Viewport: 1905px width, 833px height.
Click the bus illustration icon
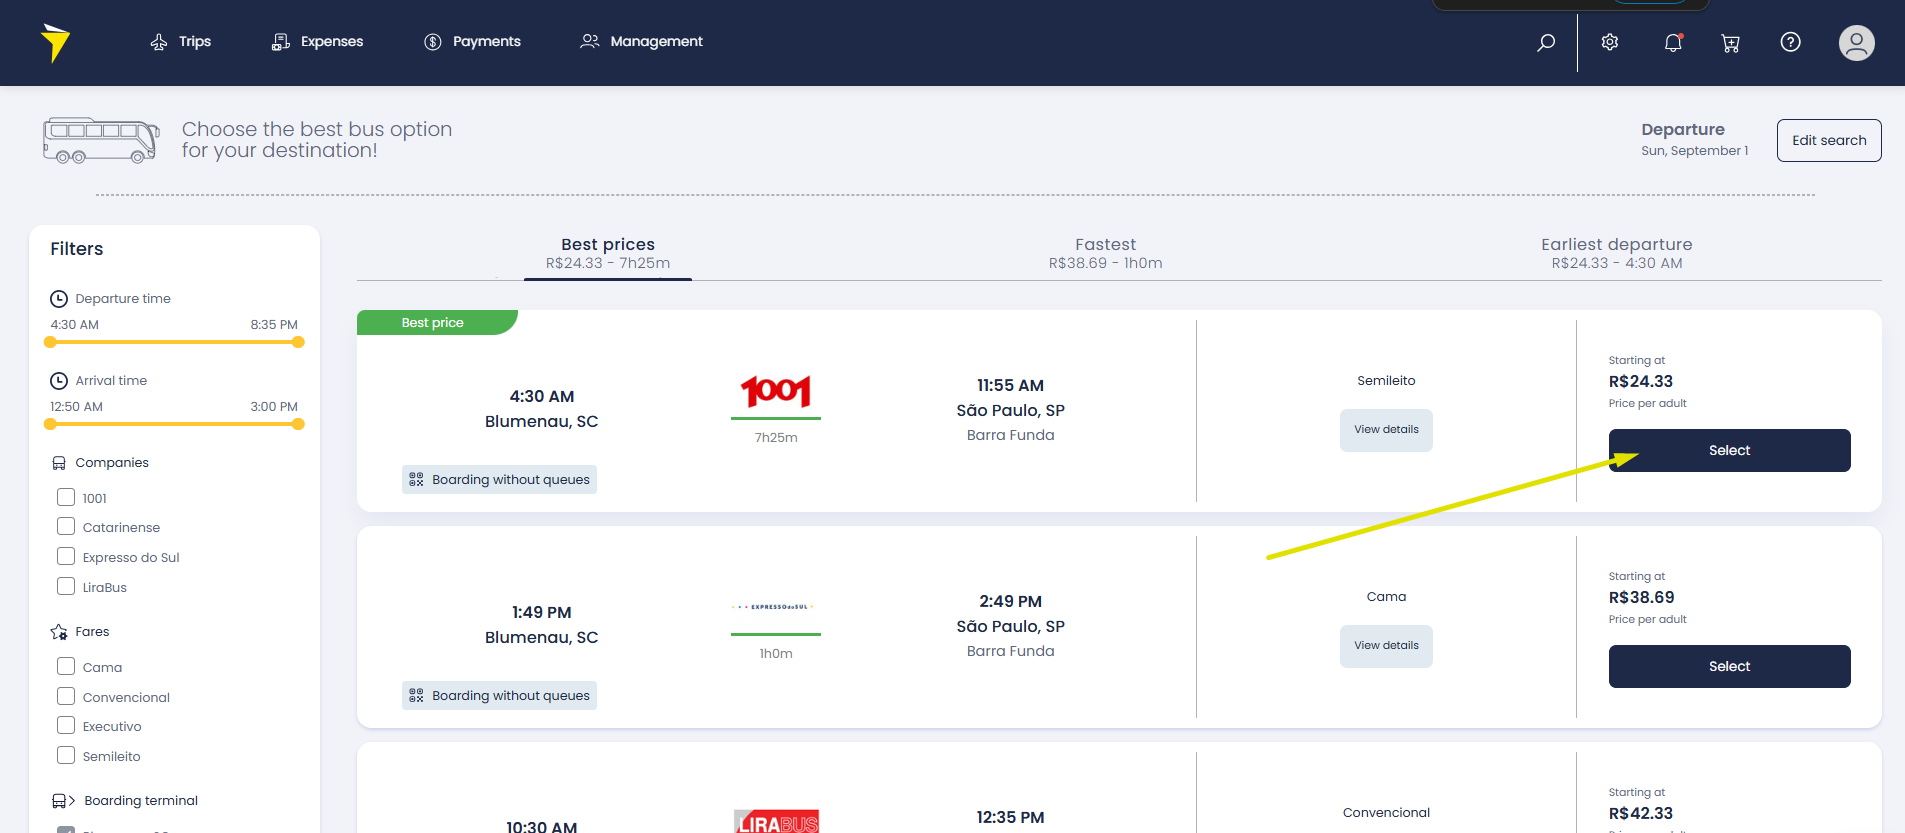(x=101, y=141)
